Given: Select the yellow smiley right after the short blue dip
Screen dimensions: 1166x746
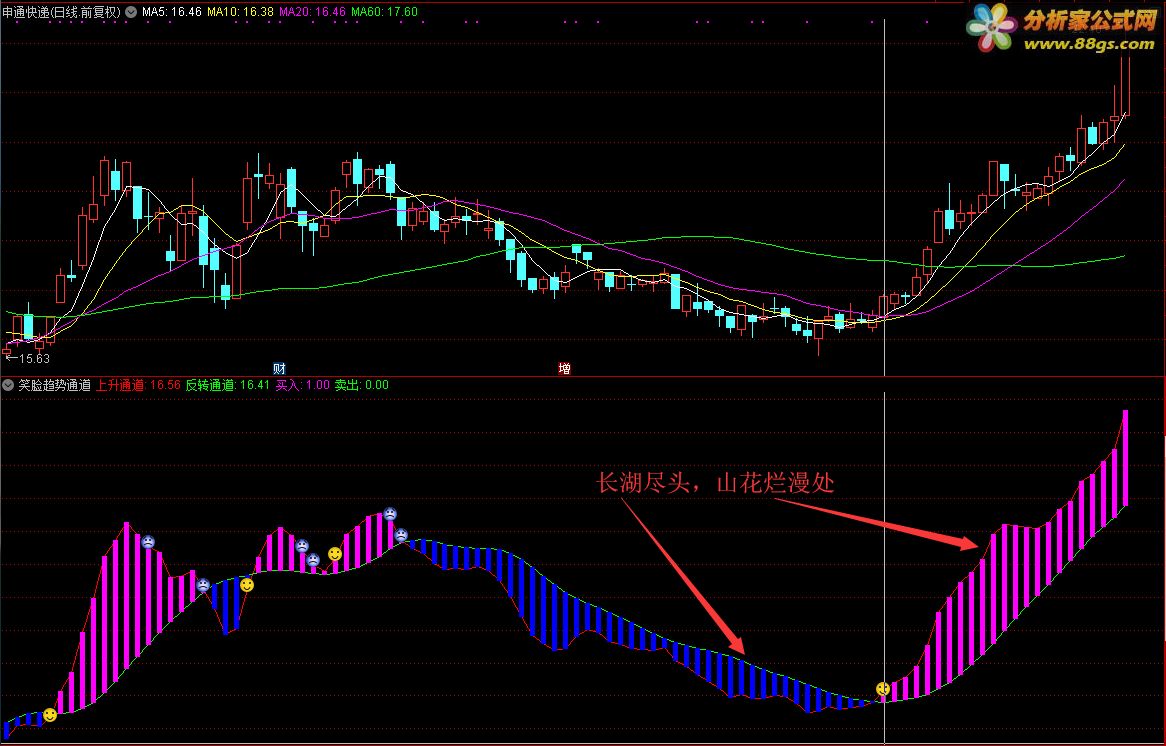Looking at the screenshot, I should click(247, 585).
